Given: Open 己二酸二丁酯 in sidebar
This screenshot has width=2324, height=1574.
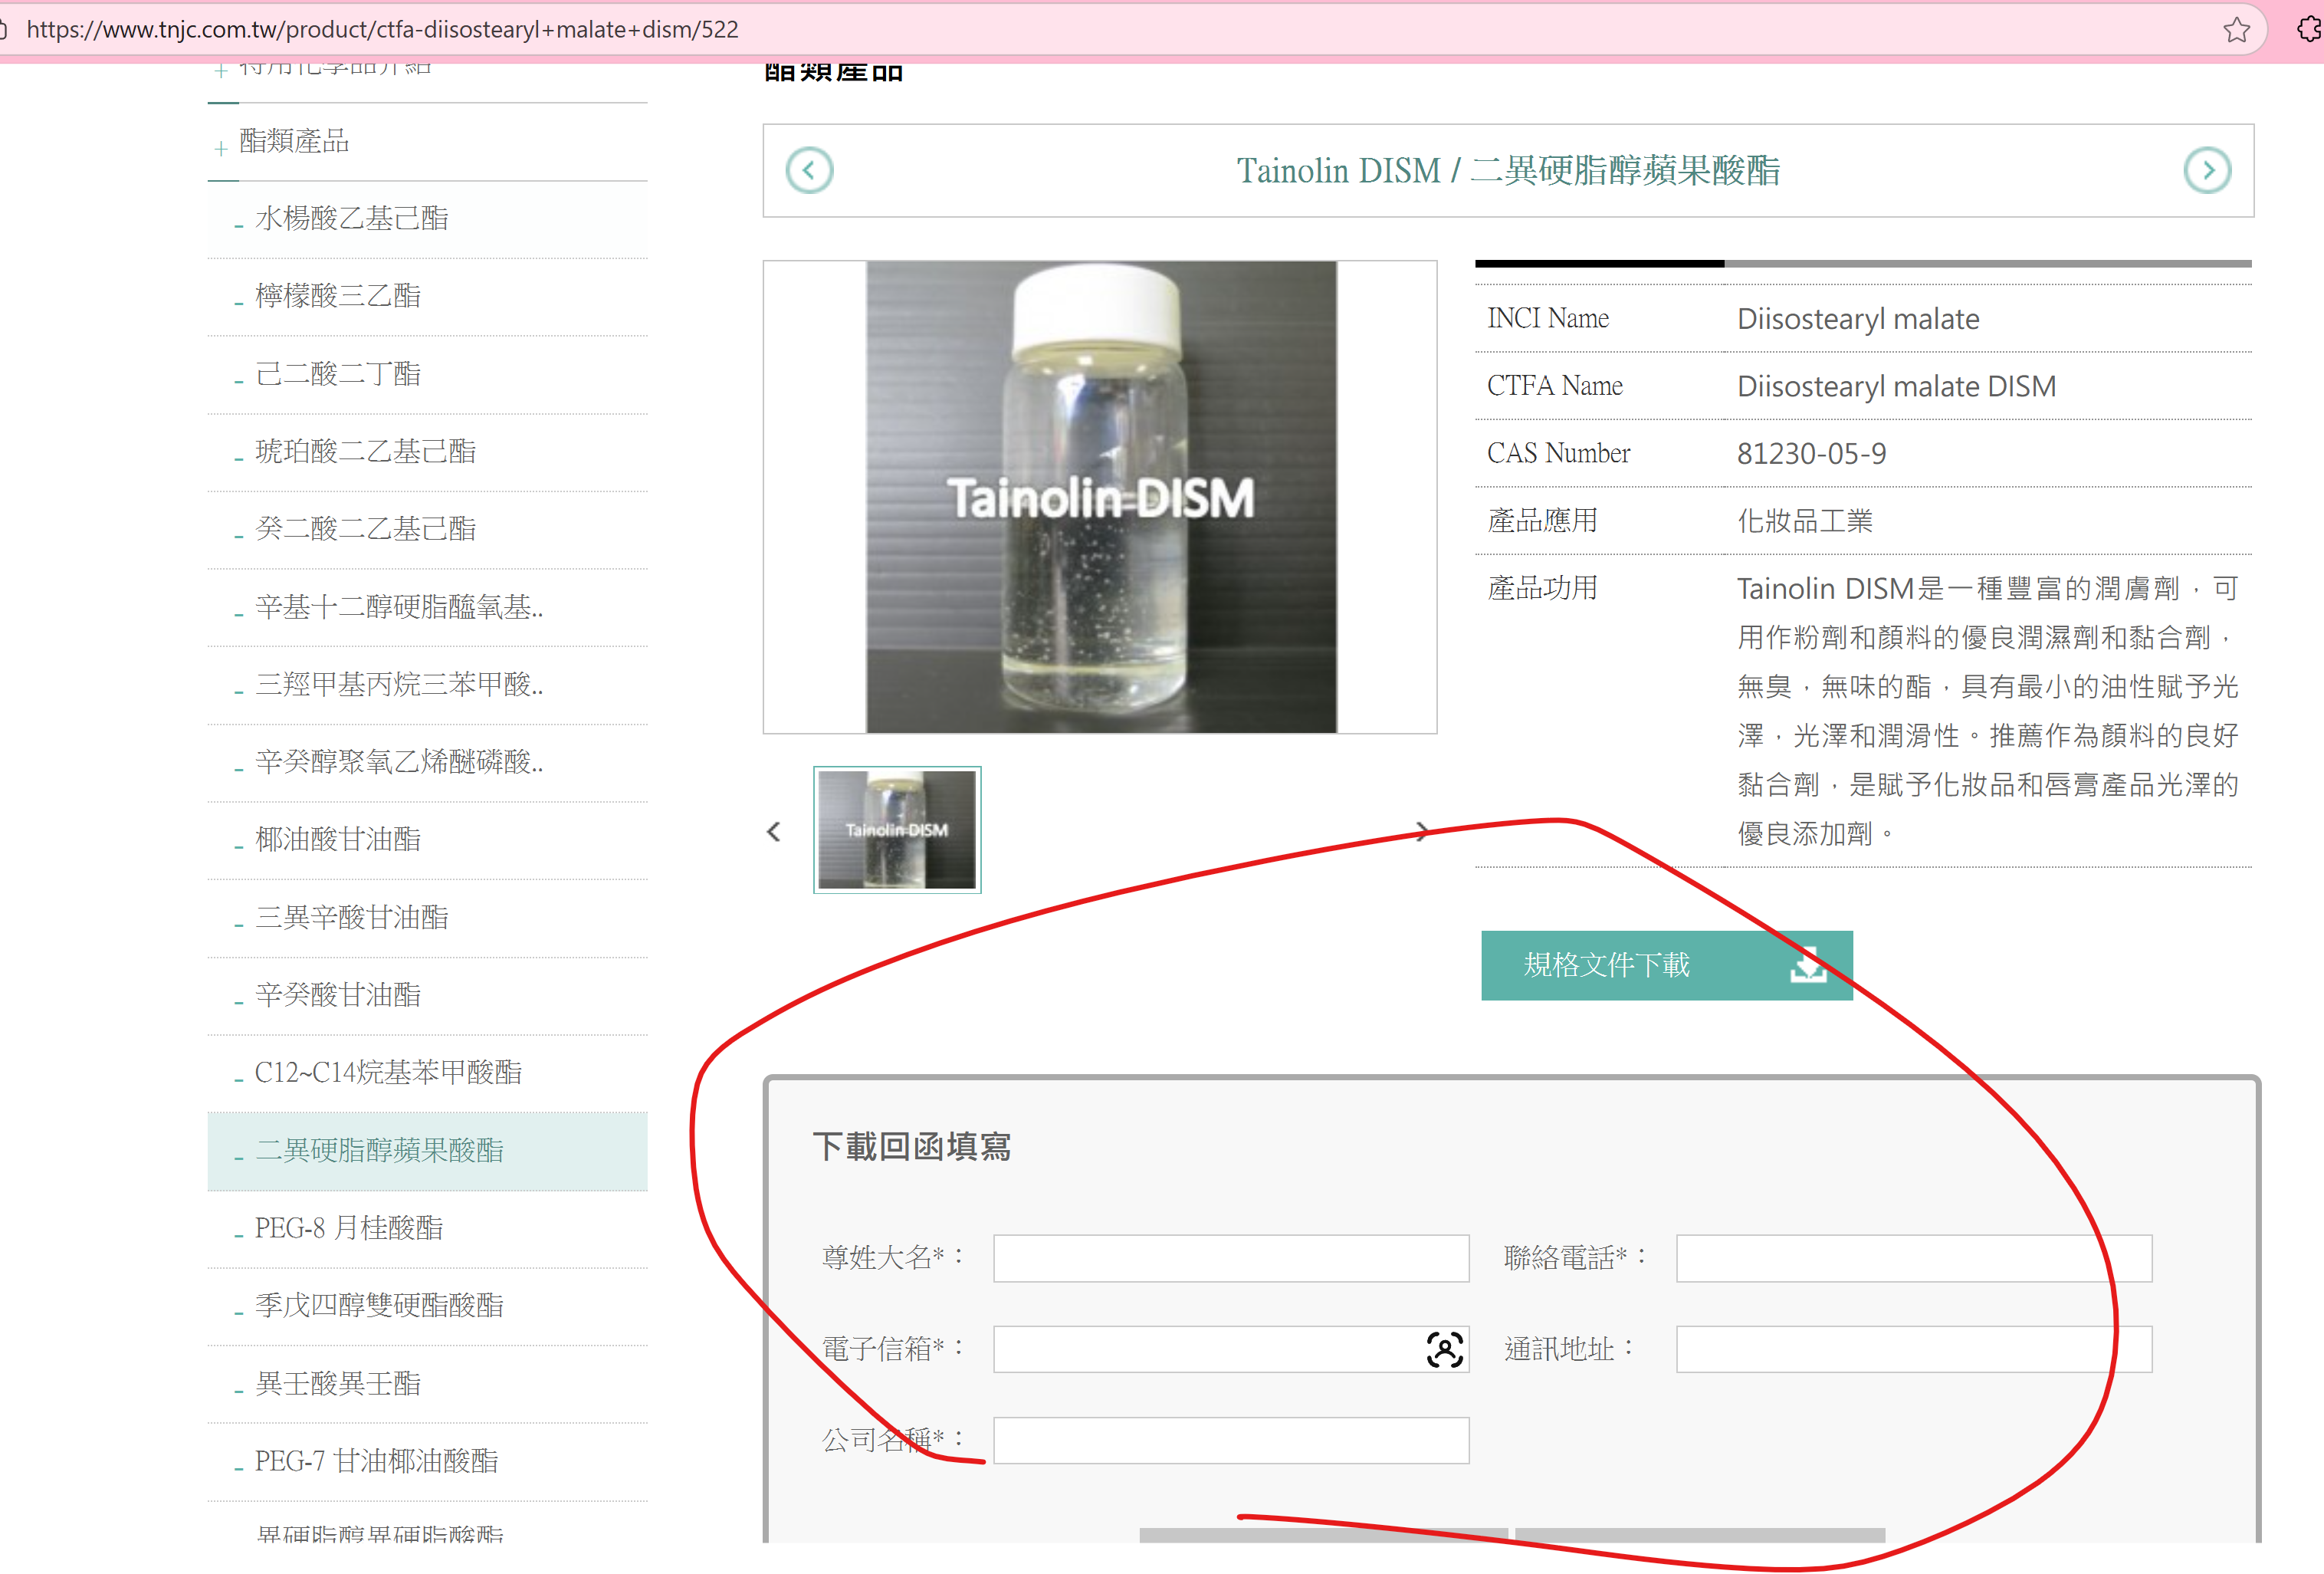Looking at the screenshot, I should pos(338,374).
